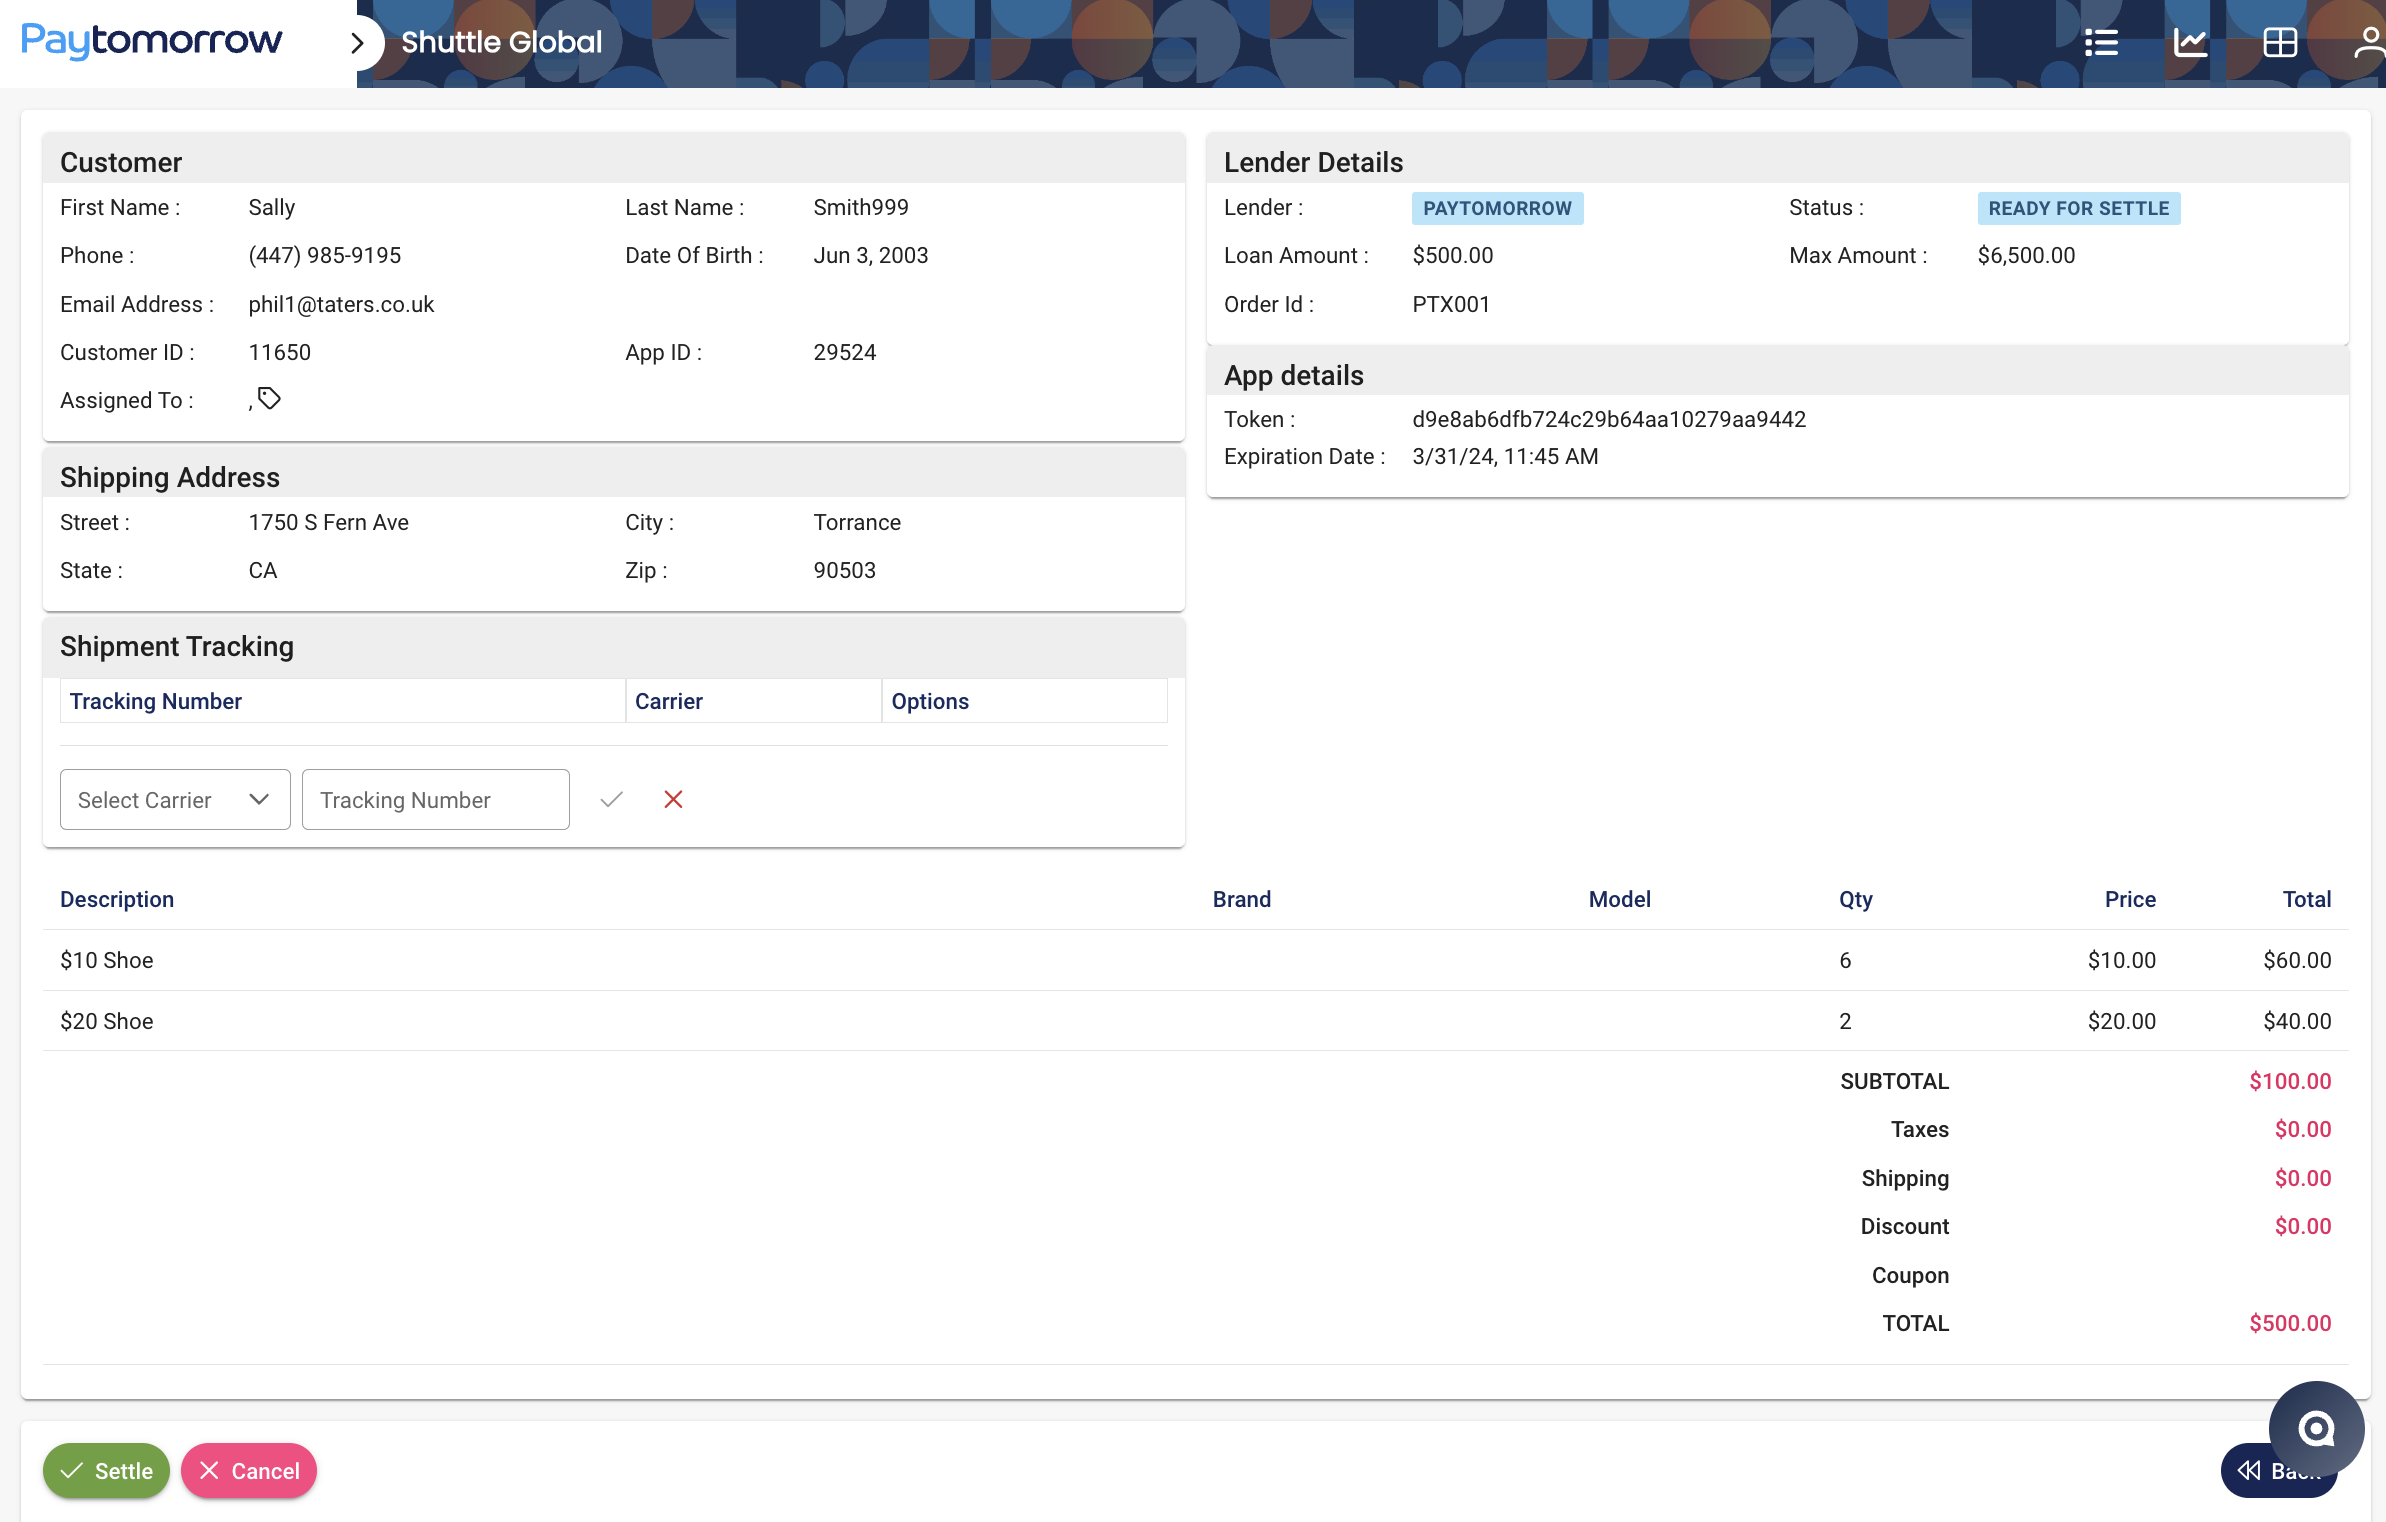Focus the Tracking Number input field

click(436, 799)
